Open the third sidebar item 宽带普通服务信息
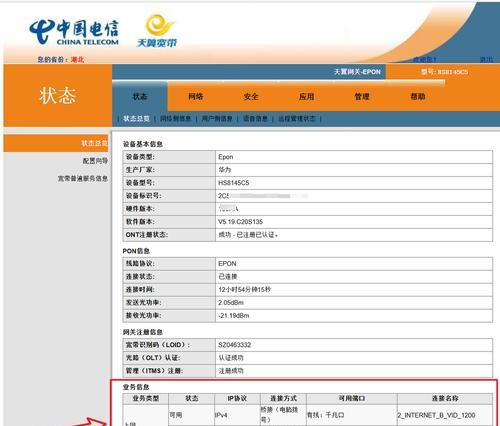This screenshot has height=426, width=500. [83, 179]
